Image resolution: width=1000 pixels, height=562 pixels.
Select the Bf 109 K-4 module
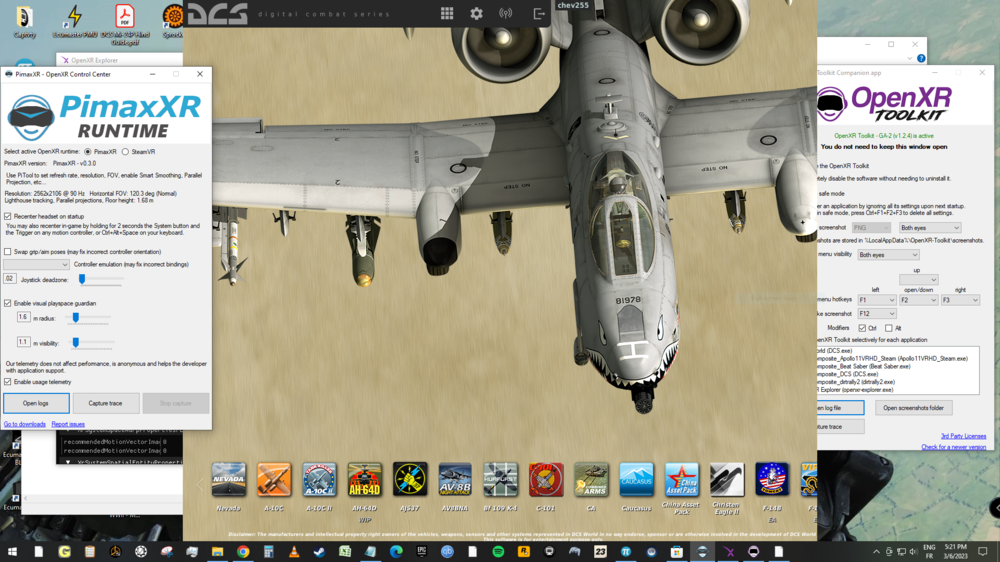pyautogui.click(x=500, y=480)
